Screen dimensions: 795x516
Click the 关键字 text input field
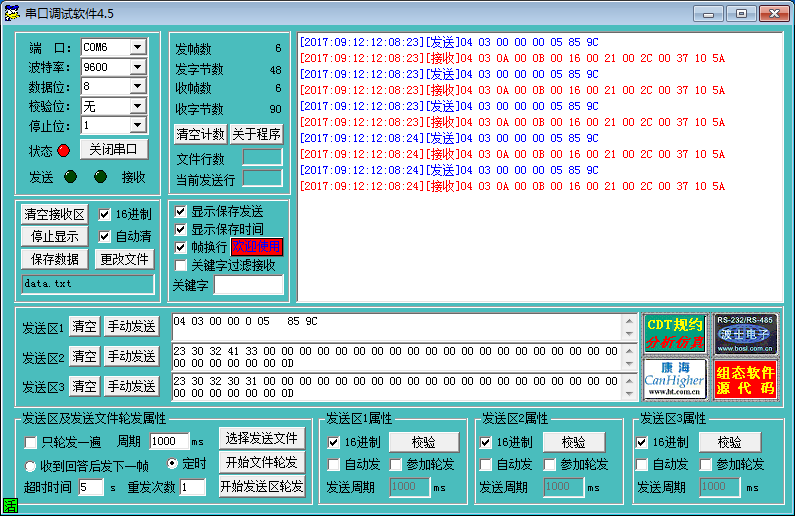click(x=249, y=285)
